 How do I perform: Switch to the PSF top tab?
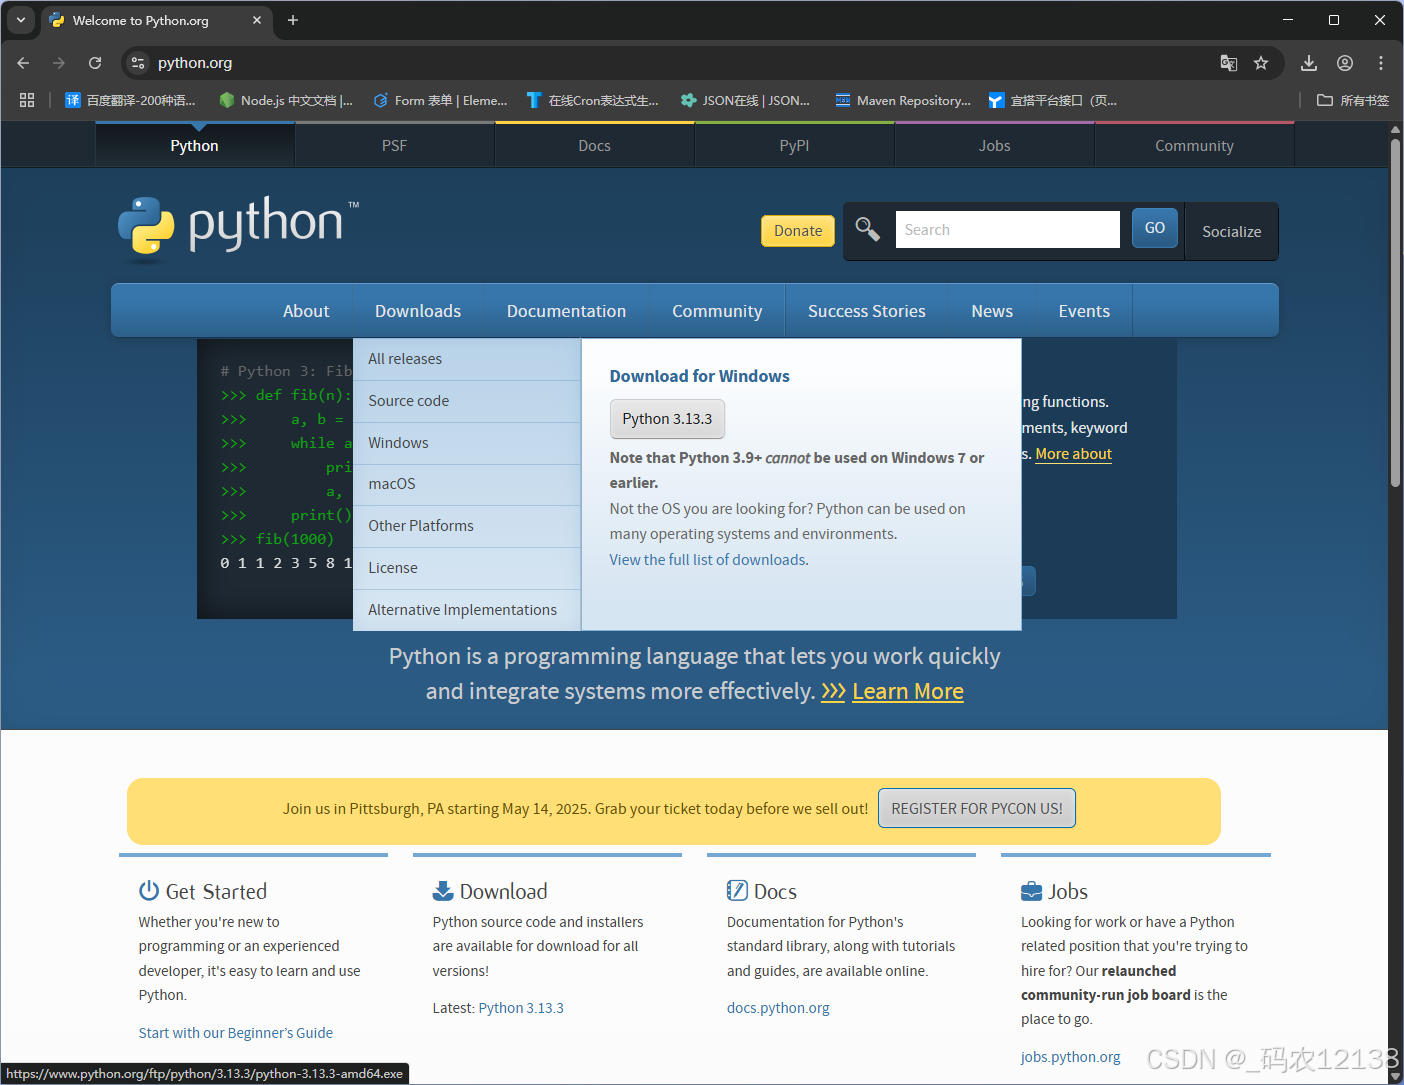click(x=395, y=145)
